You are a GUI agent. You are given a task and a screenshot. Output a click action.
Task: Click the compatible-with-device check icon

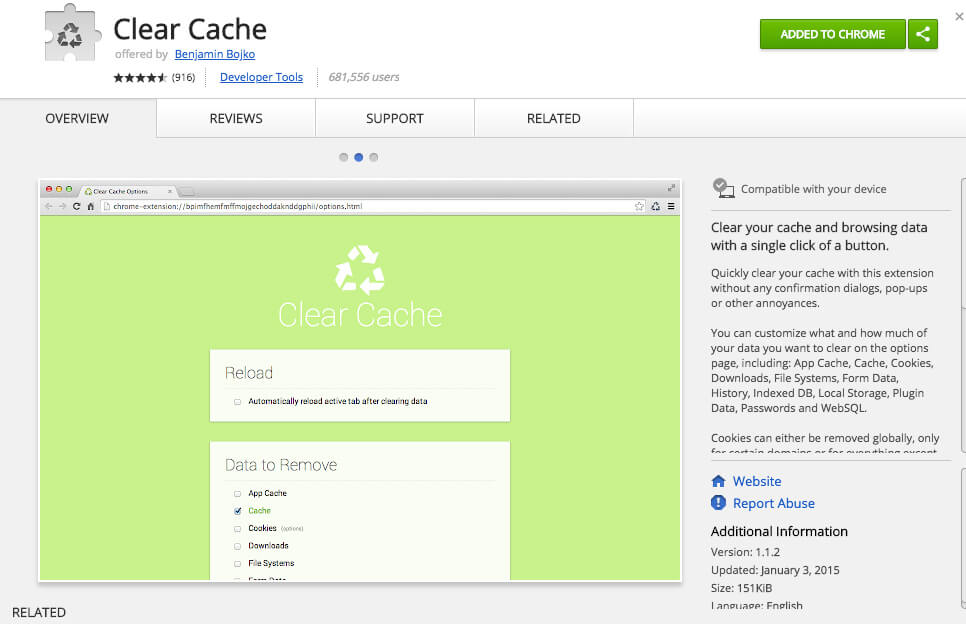[723, 188]
